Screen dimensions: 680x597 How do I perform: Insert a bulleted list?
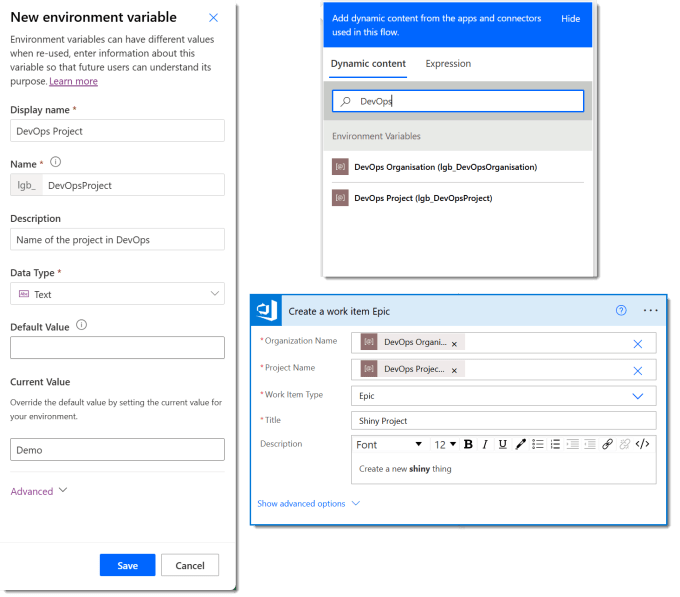[x=538, y=444]
